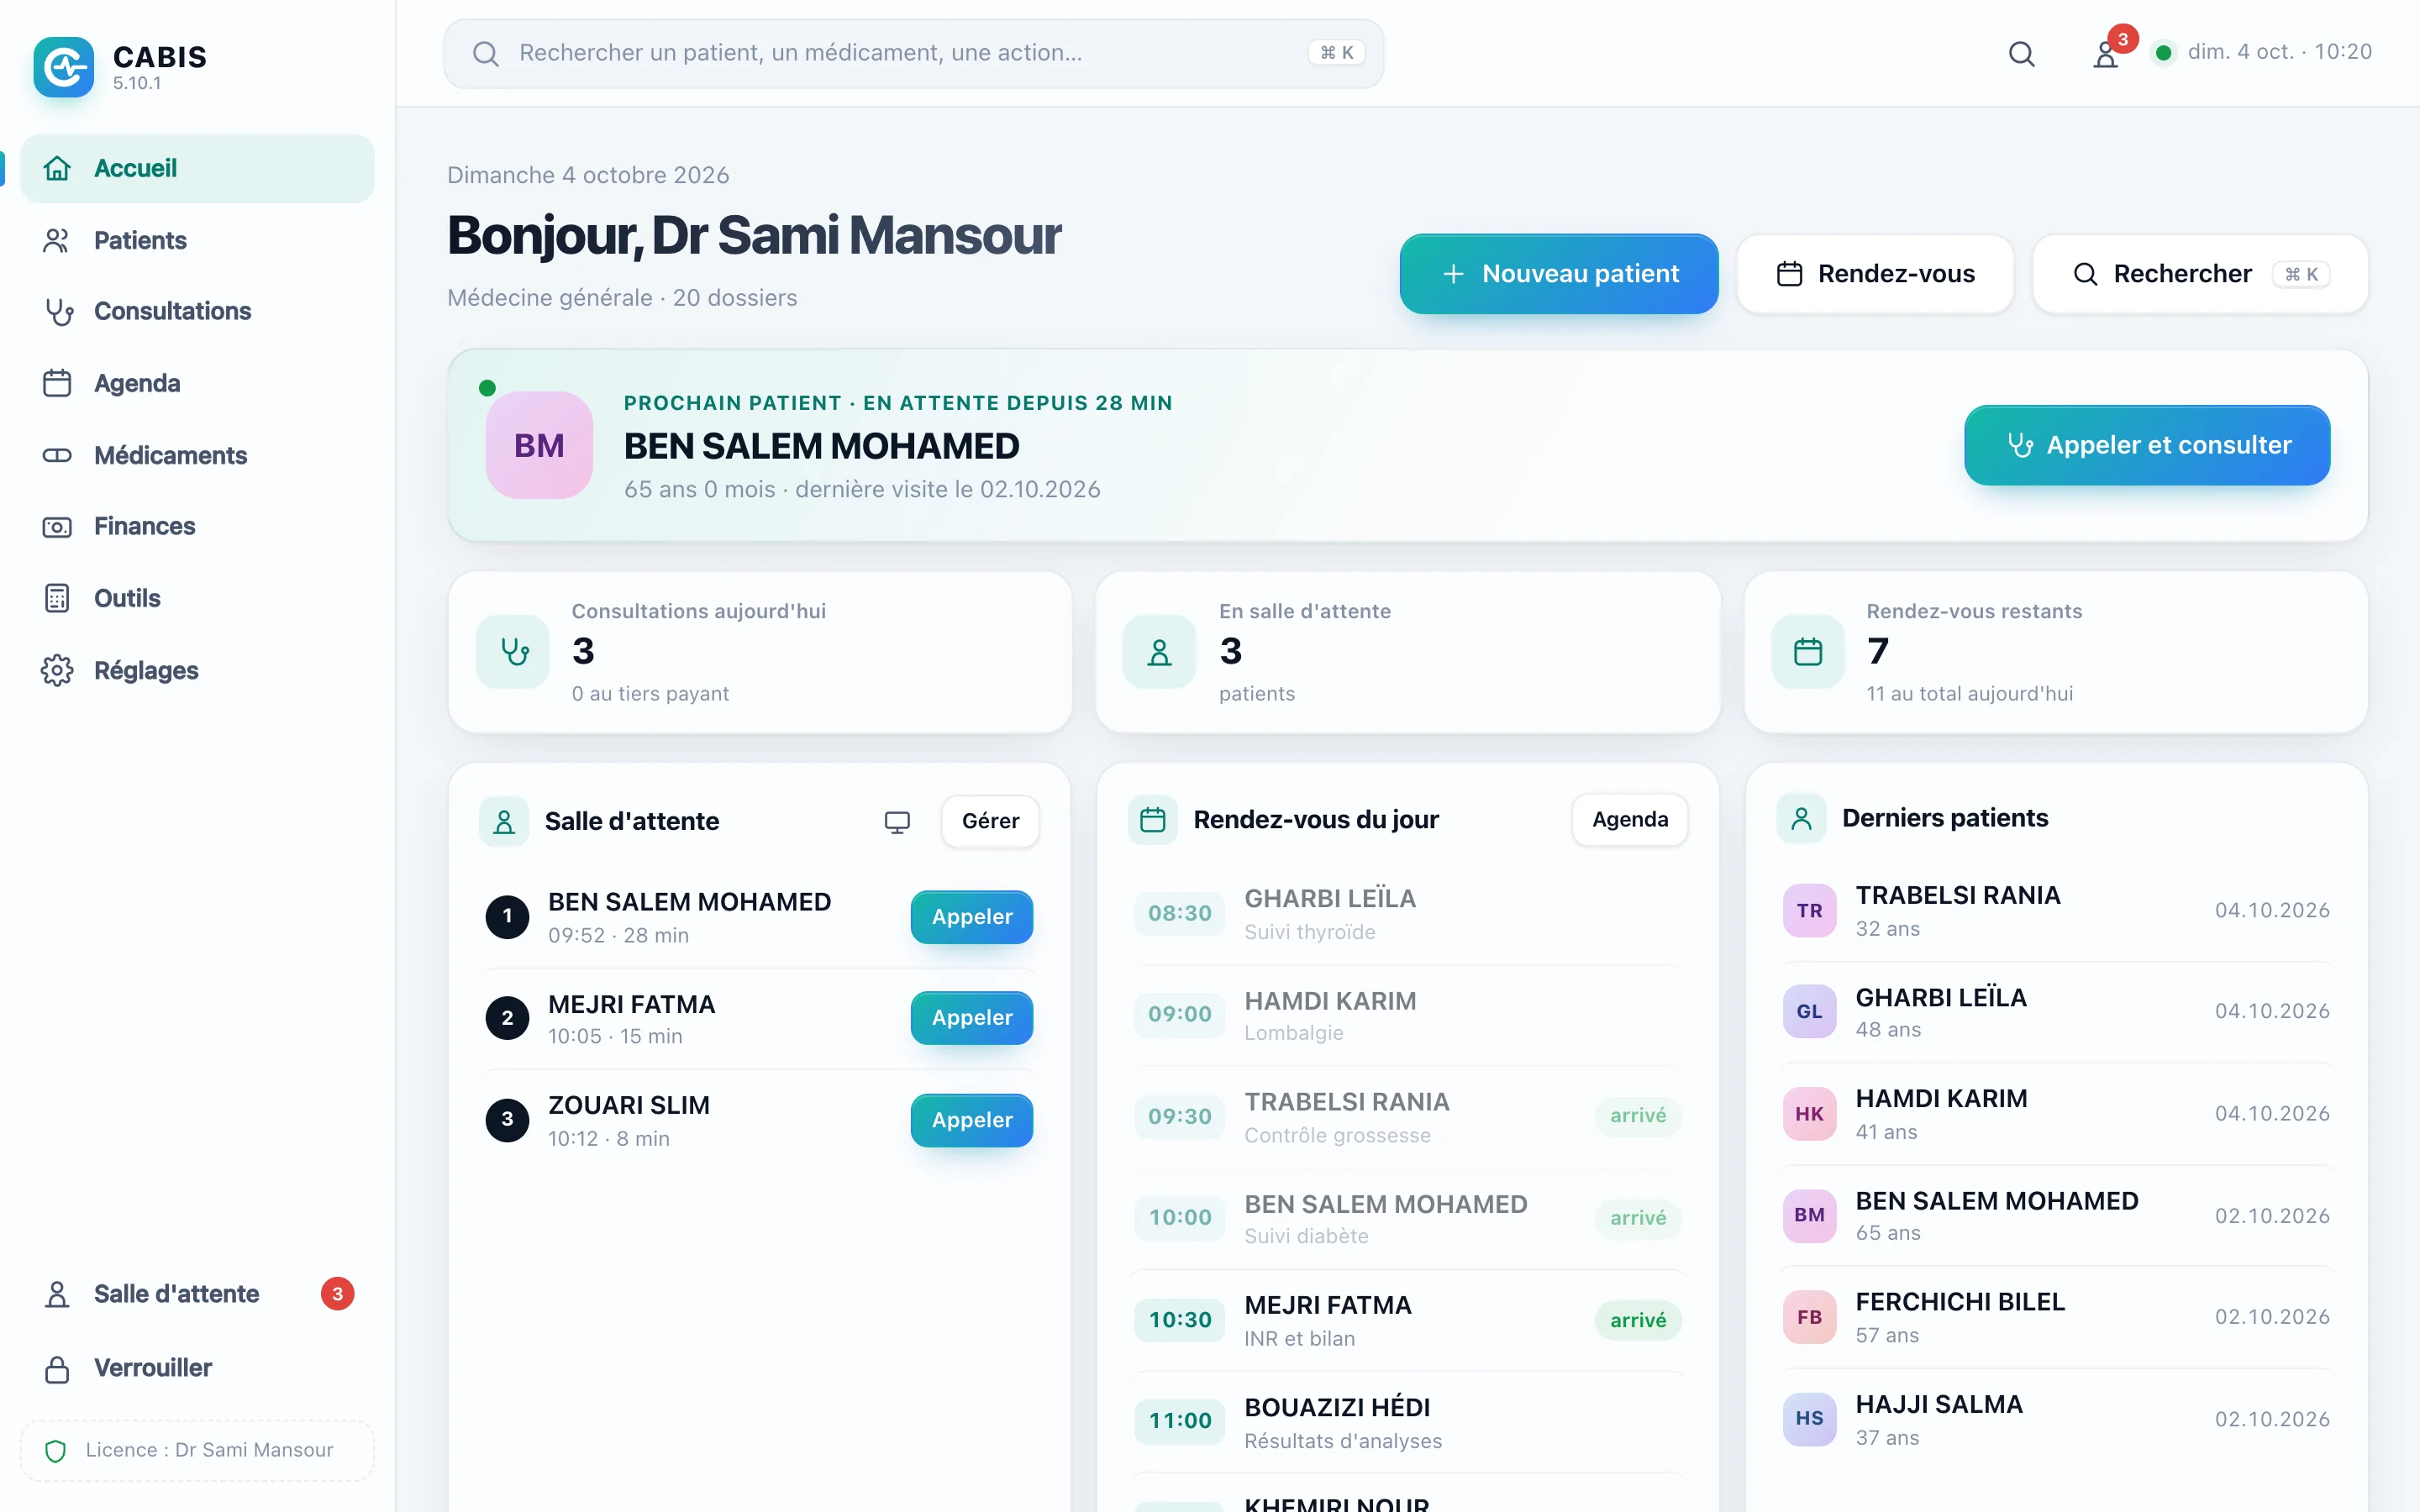The width and height of the screenshot is (2420, 1512).
Task: Click the shield icon in the licence box
Action: click(x=56, y=1450)
